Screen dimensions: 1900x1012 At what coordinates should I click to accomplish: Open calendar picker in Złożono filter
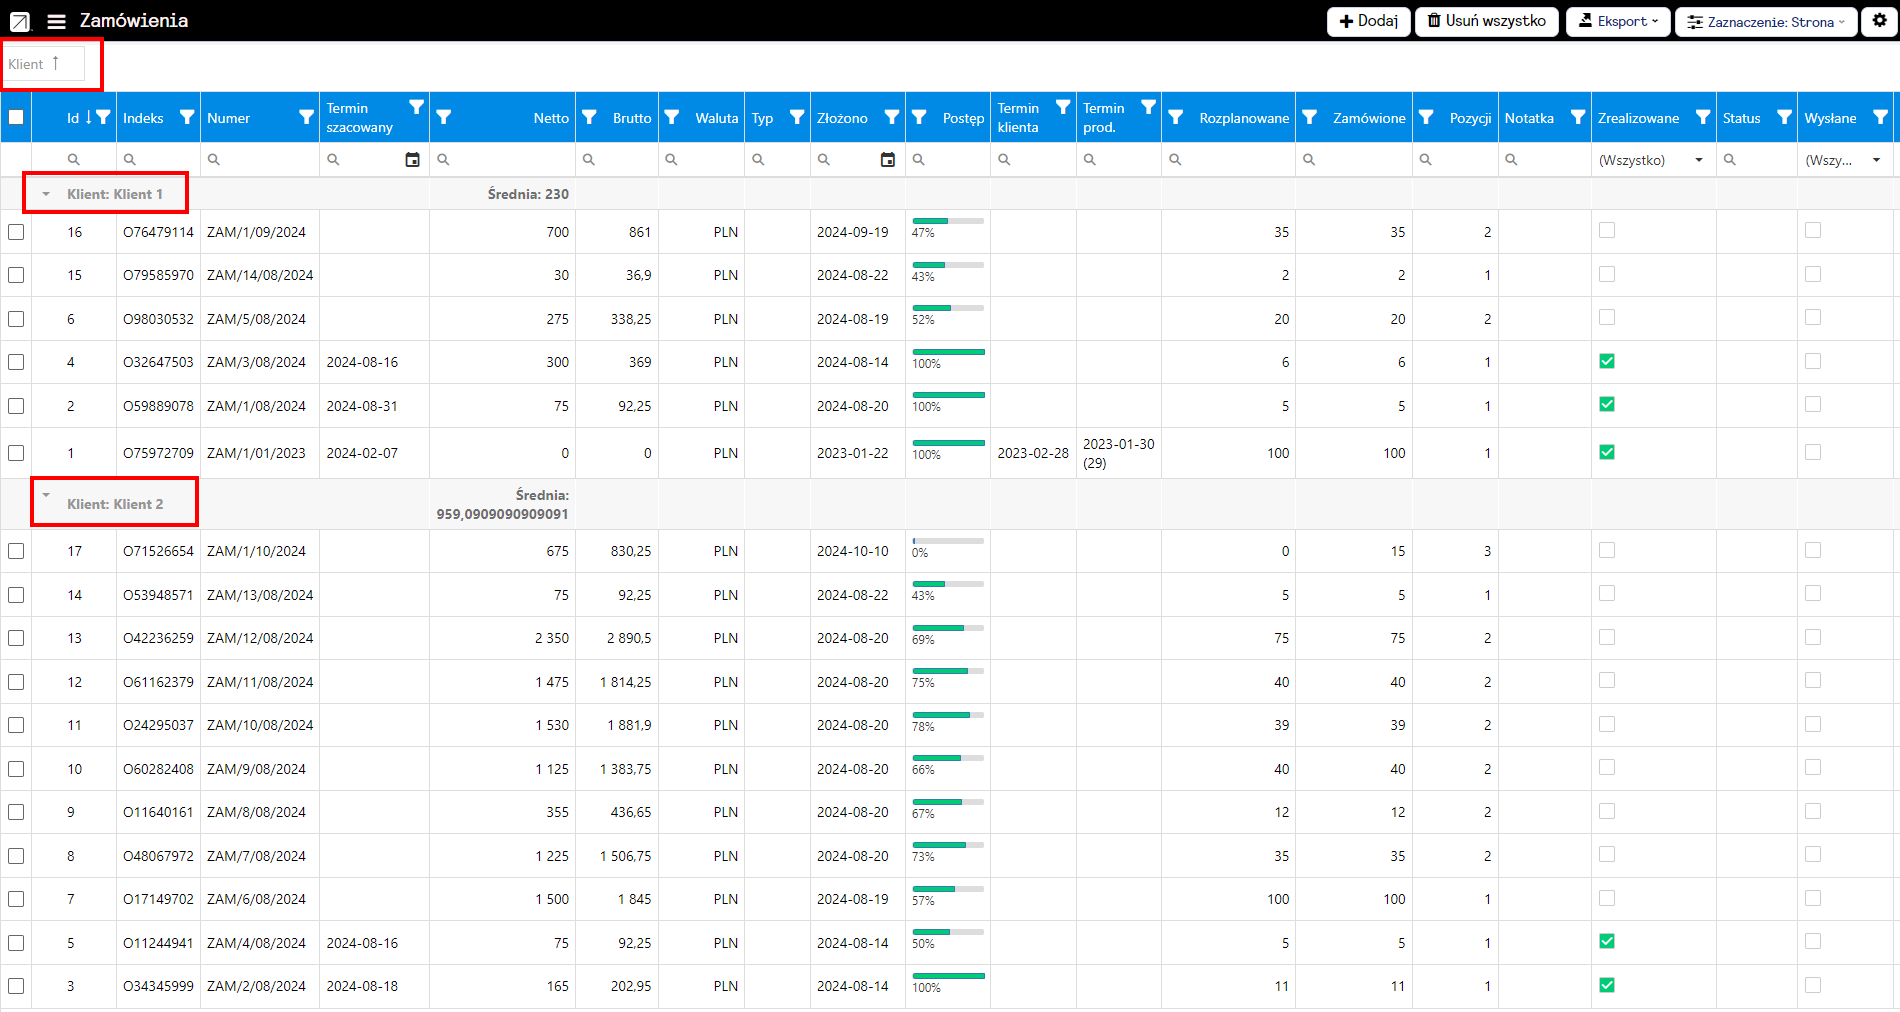(887, 160)
